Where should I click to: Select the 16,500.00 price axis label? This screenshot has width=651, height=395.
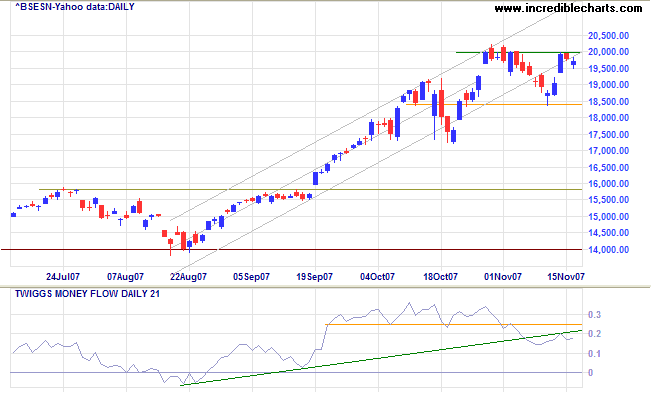608,167
